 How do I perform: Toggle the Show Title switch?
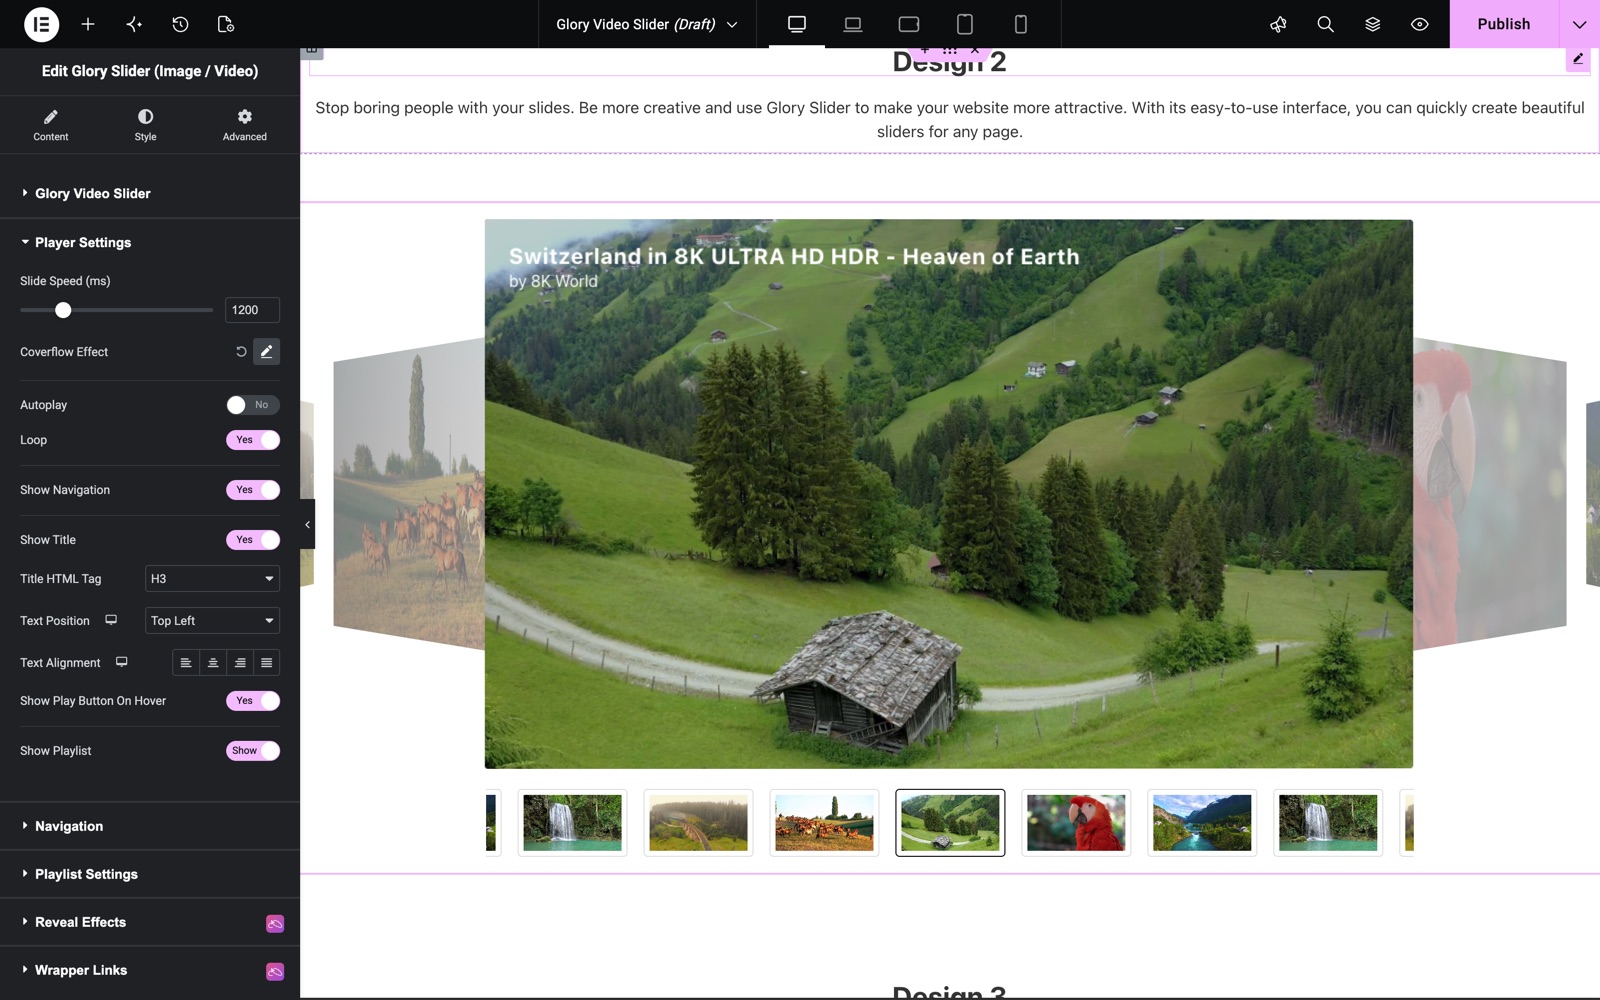(x=253, y=540)
